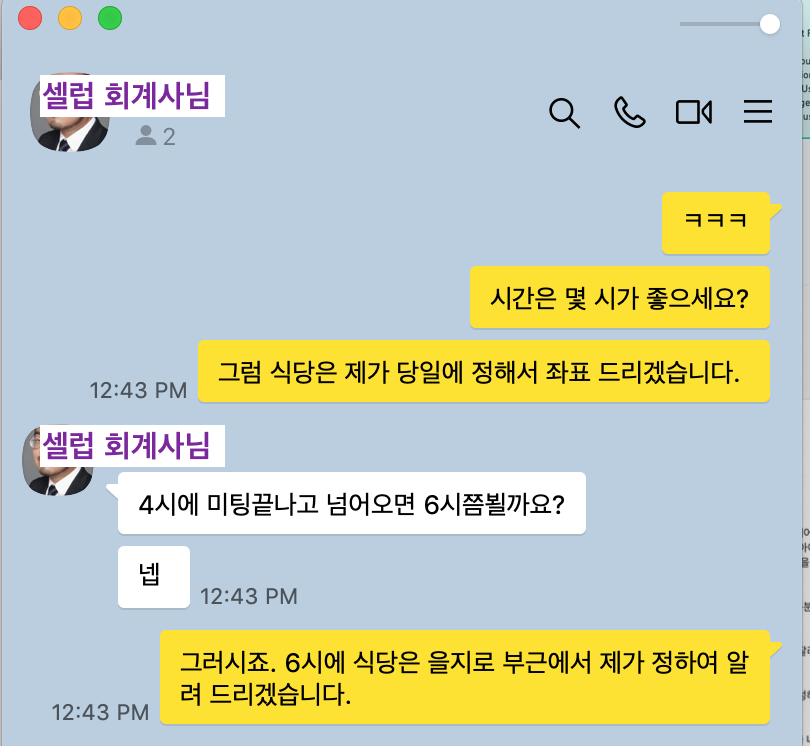
Task: Start a video call with camera icon
Action: [694, 112]
